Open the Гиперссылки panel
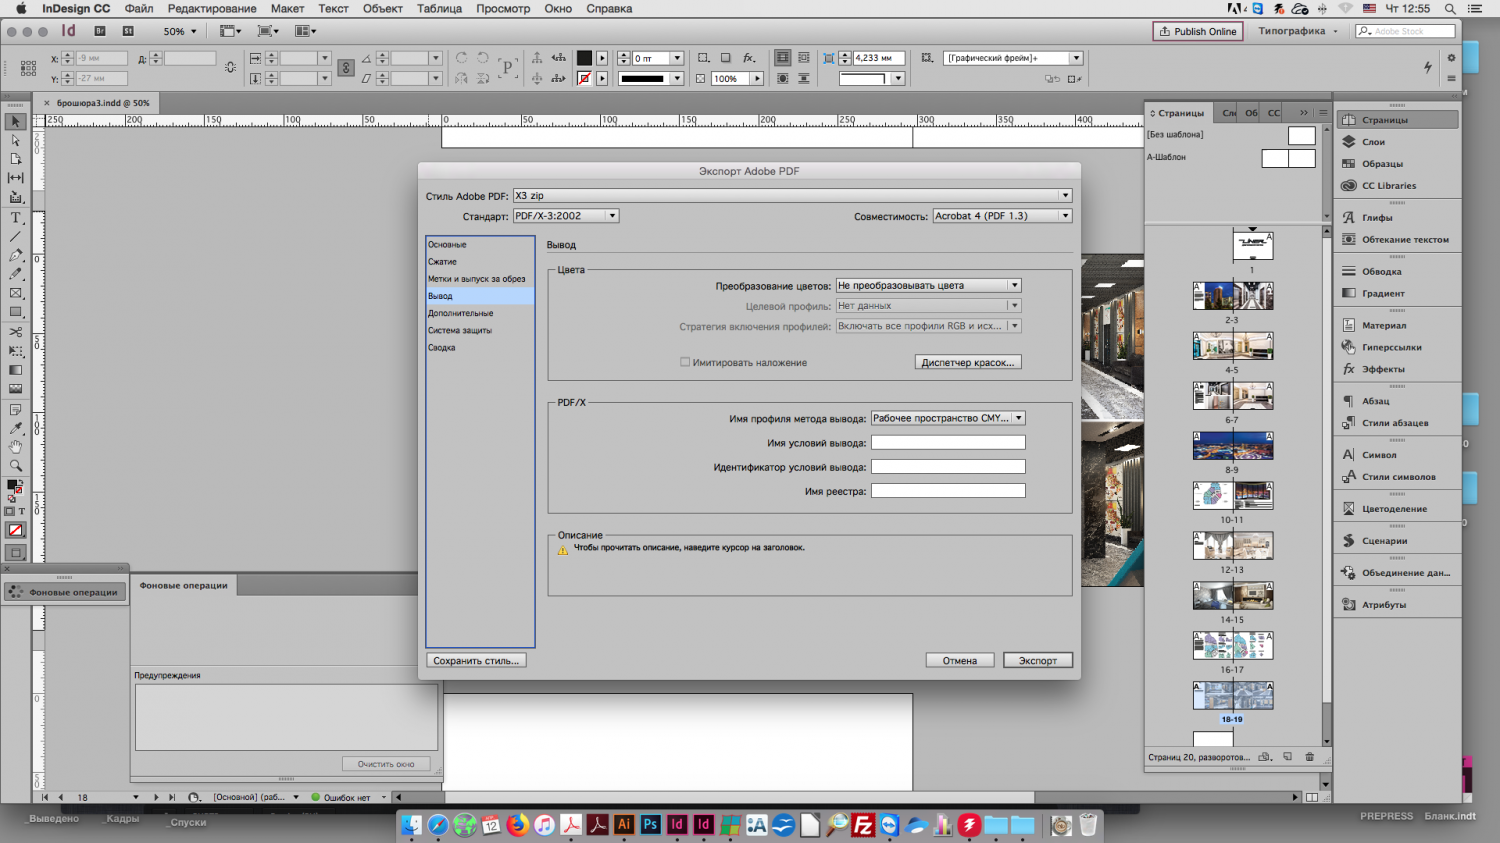This screenshot has width=1500, height=843. point(1391,348)
